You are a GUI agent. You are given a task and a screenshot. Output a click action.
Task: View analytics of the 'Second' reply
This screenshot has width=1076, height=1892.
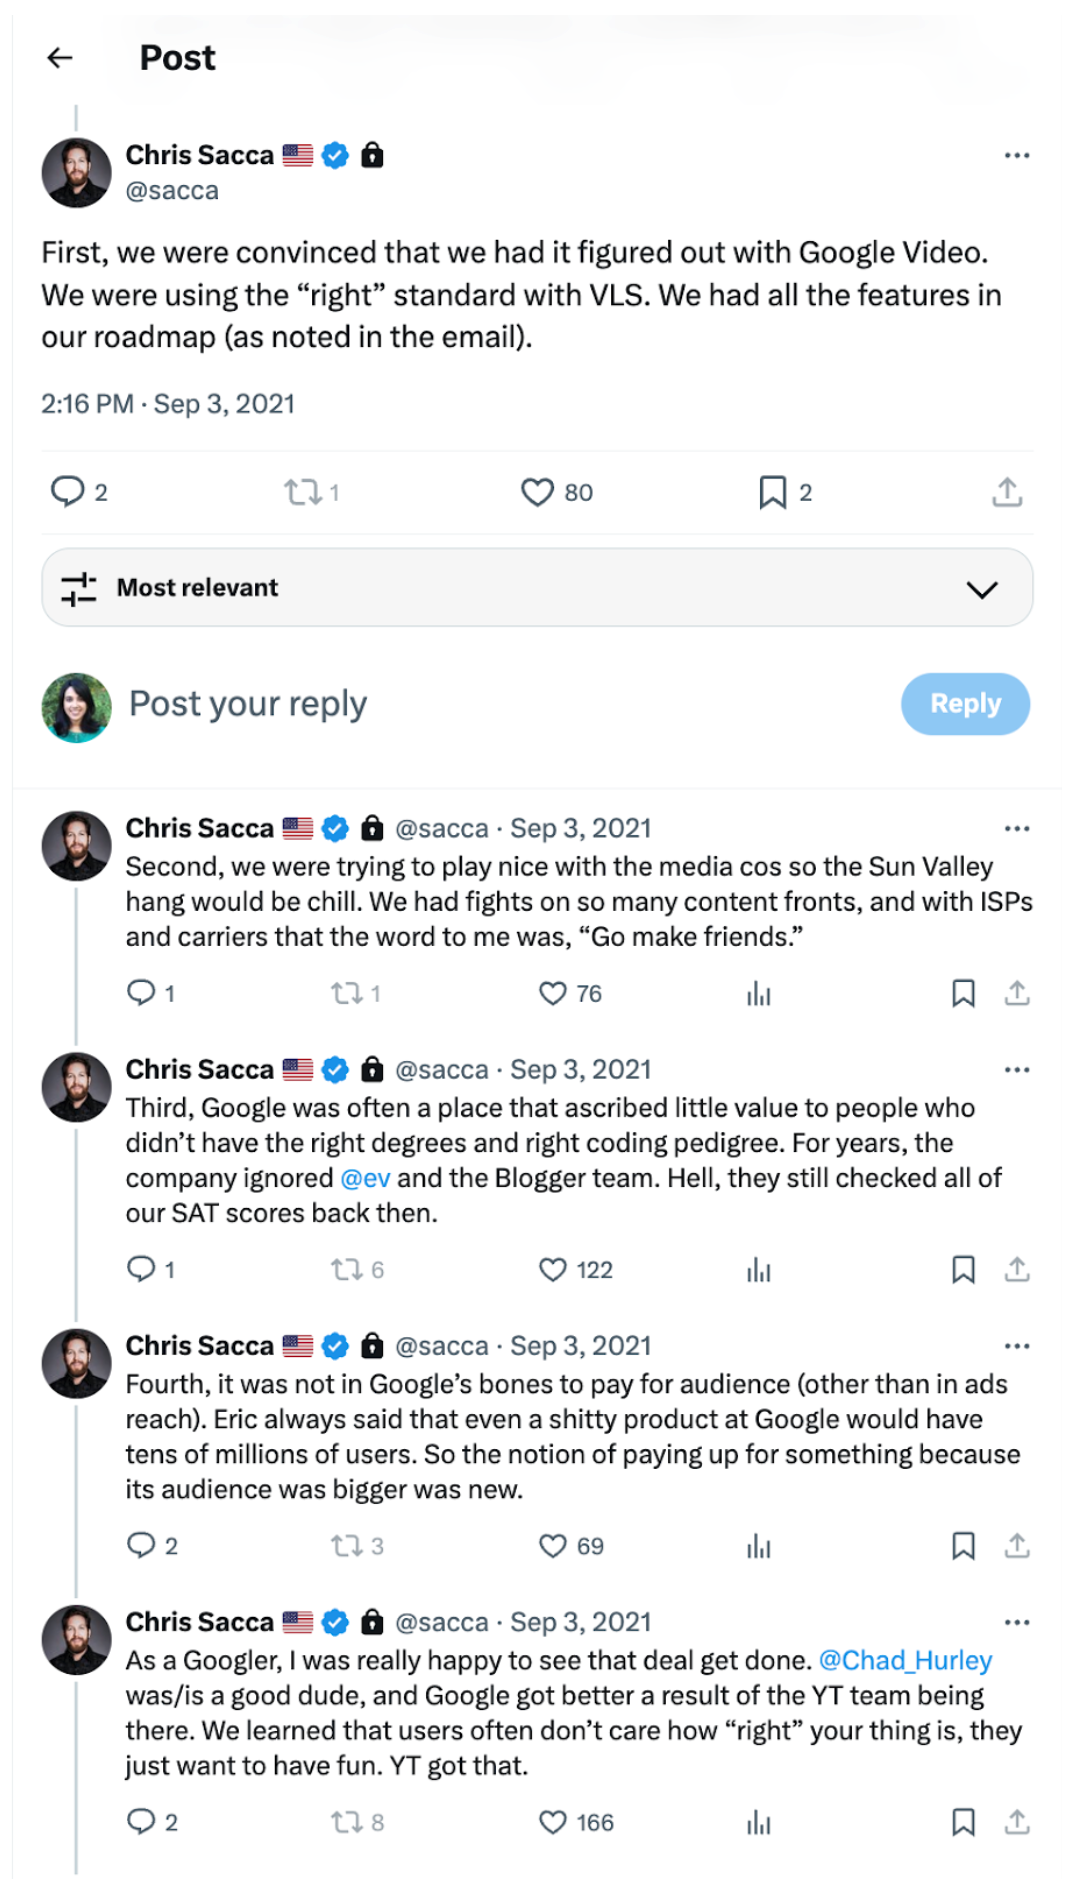pos(759,993)
